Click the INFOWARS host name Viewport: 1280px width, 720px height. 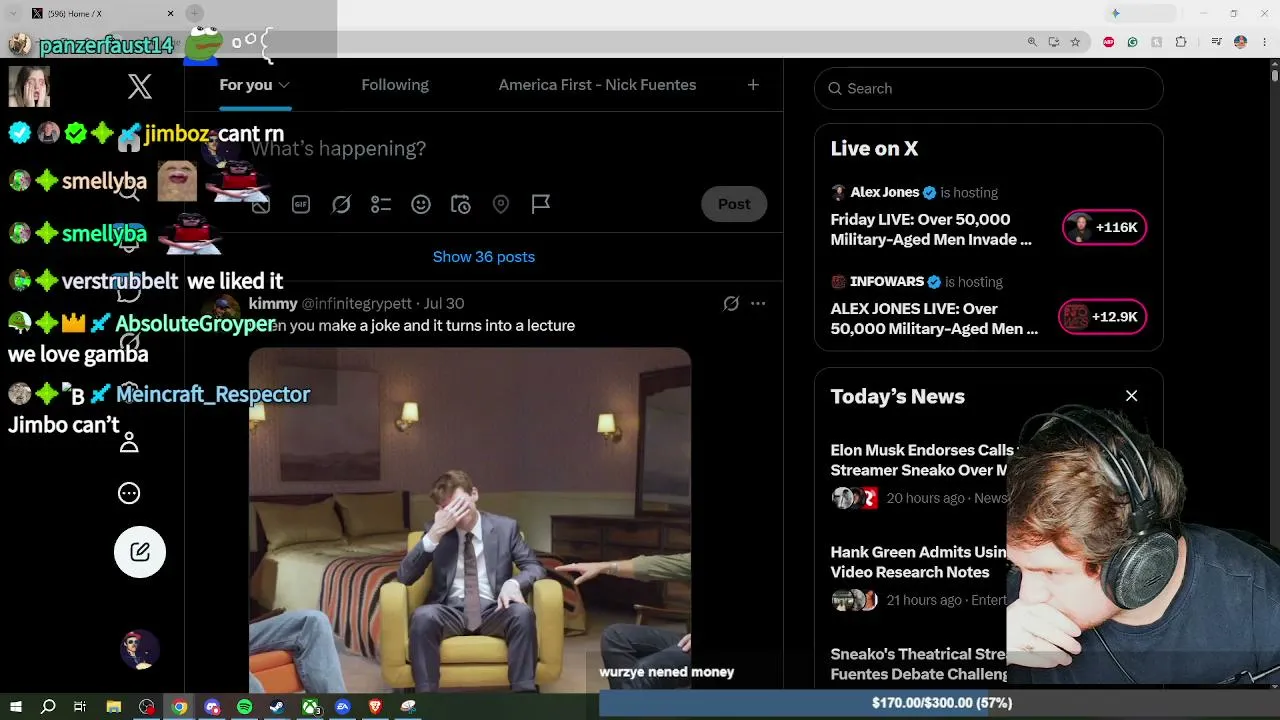tap(888, 281)
